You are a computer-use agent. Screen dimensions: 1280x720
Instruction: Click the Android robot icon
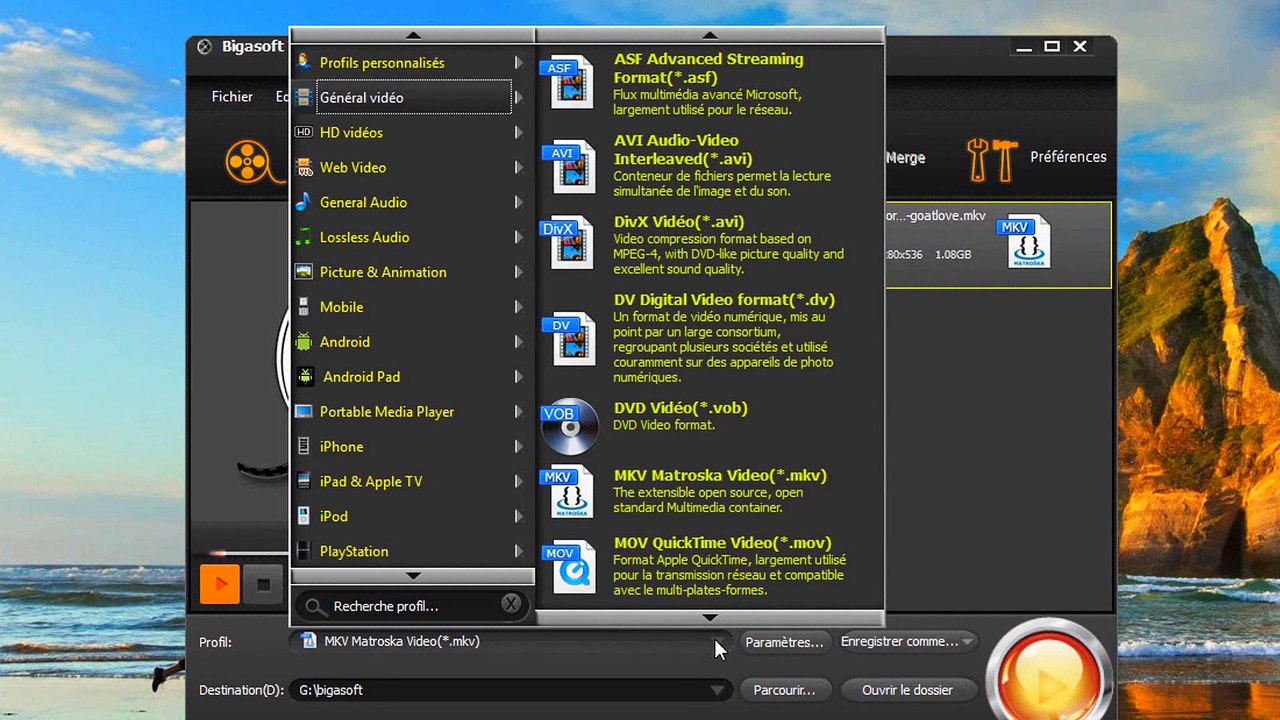tap(303, 342)
